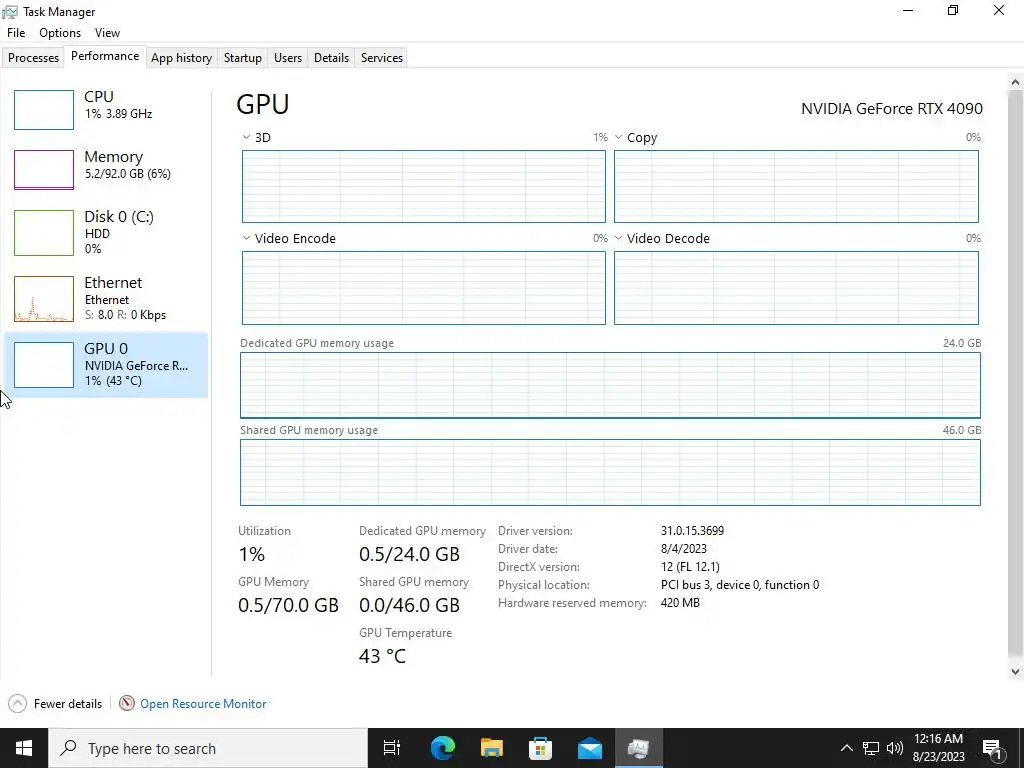Screen dimensions: 1024x768
Task: Click the Shared GPU memory usage graph
Action: coord(610,472)
